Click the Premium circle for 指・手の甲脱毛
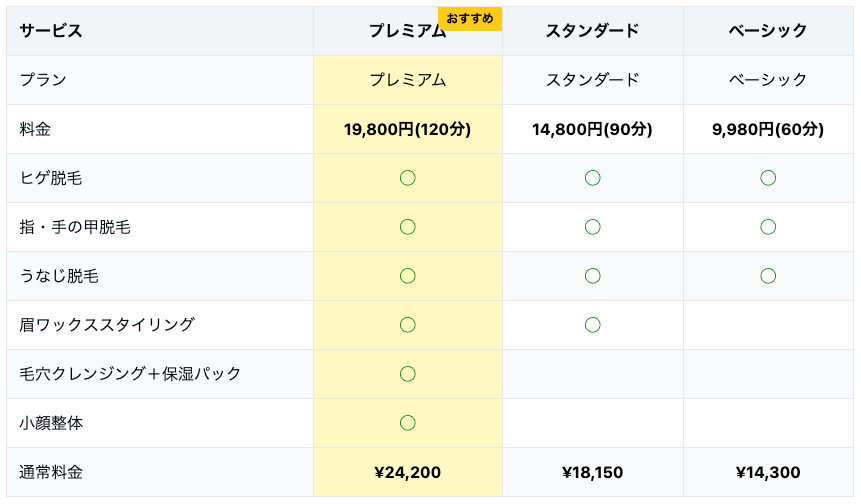Screen dimensions: 861x504 pyautogui.click(x=407, y=227)
